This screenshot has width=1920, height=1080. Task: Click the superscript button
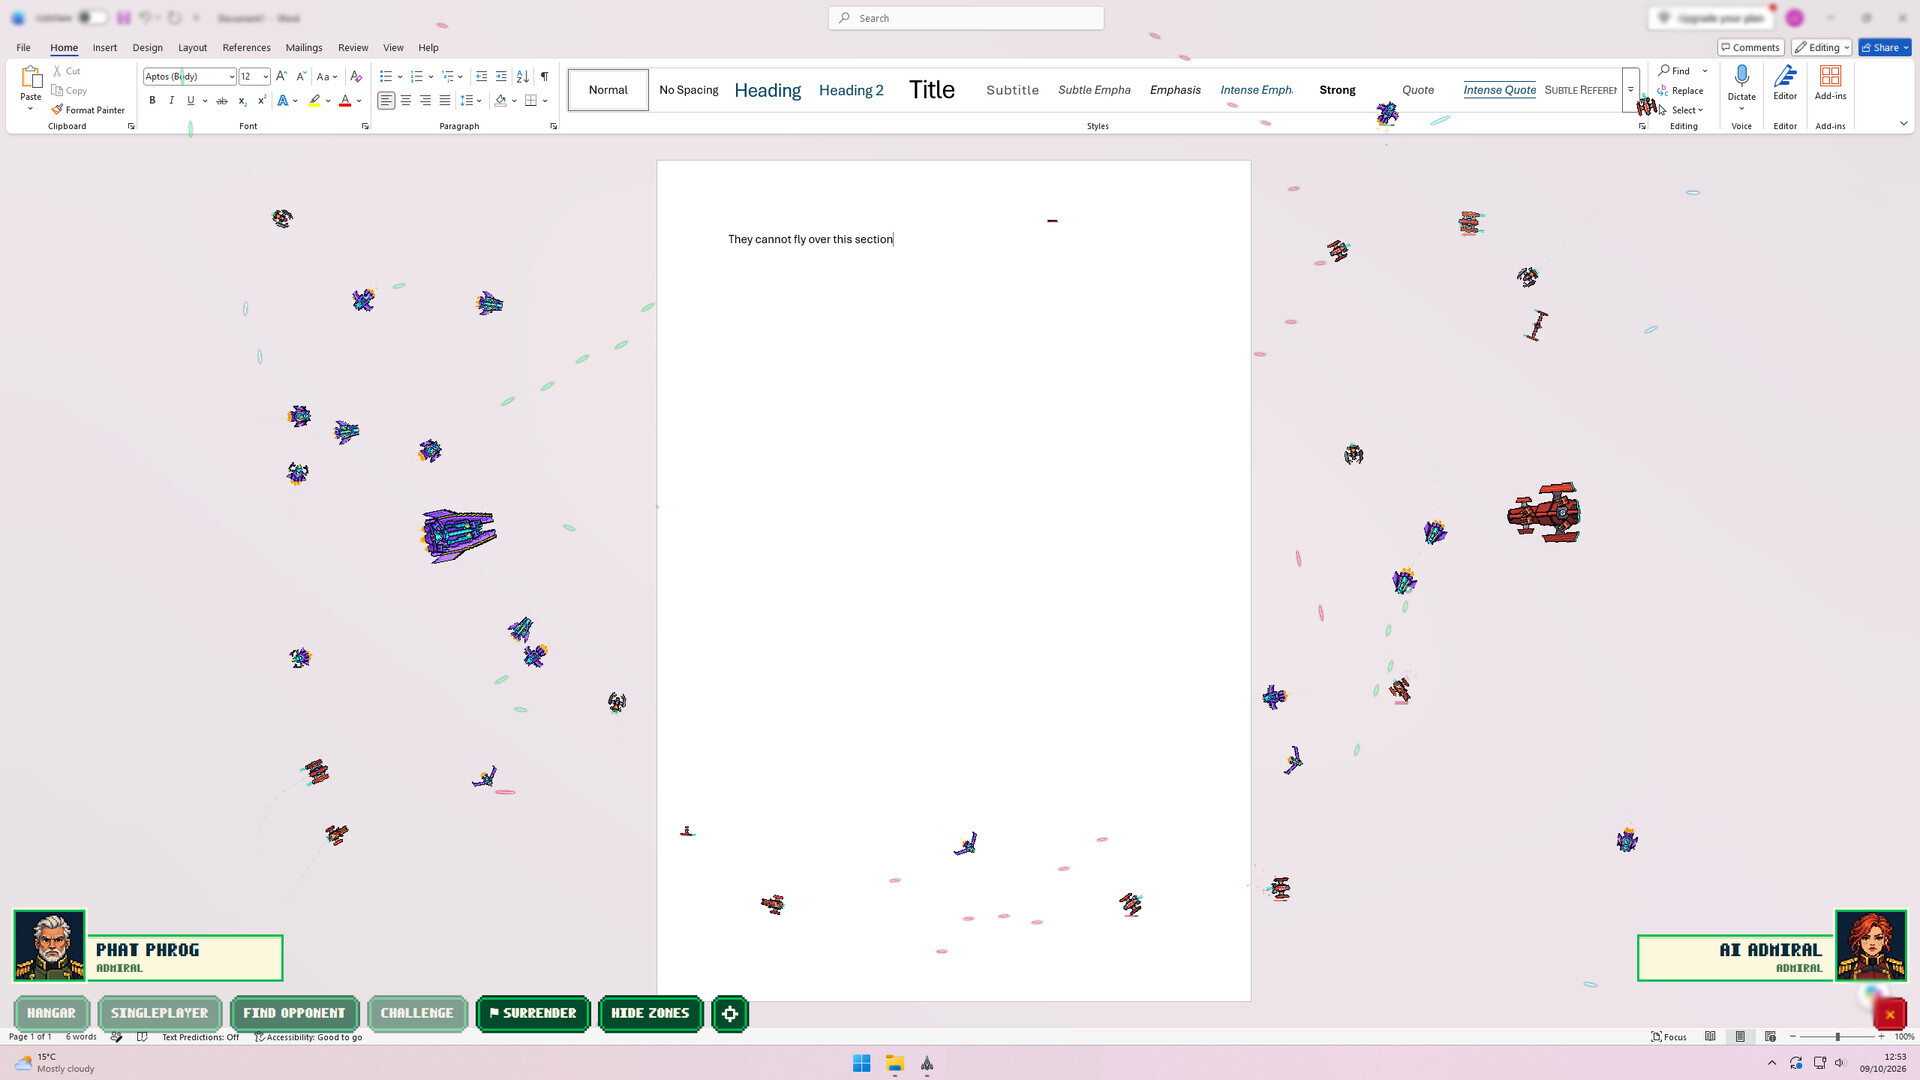(x=261, y=100)
